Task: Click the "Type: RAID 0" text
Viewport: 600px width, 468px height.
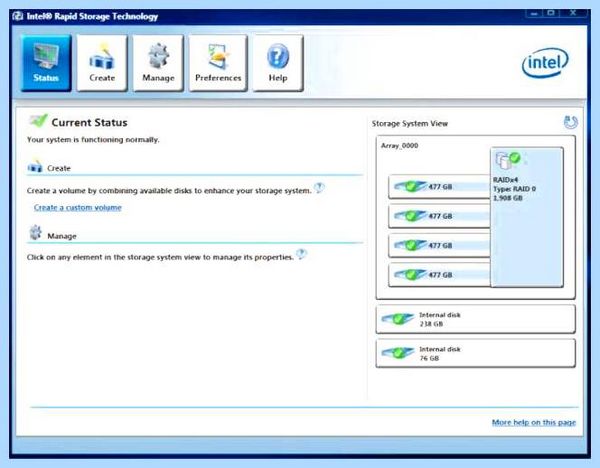Action: tap(514, 189)
